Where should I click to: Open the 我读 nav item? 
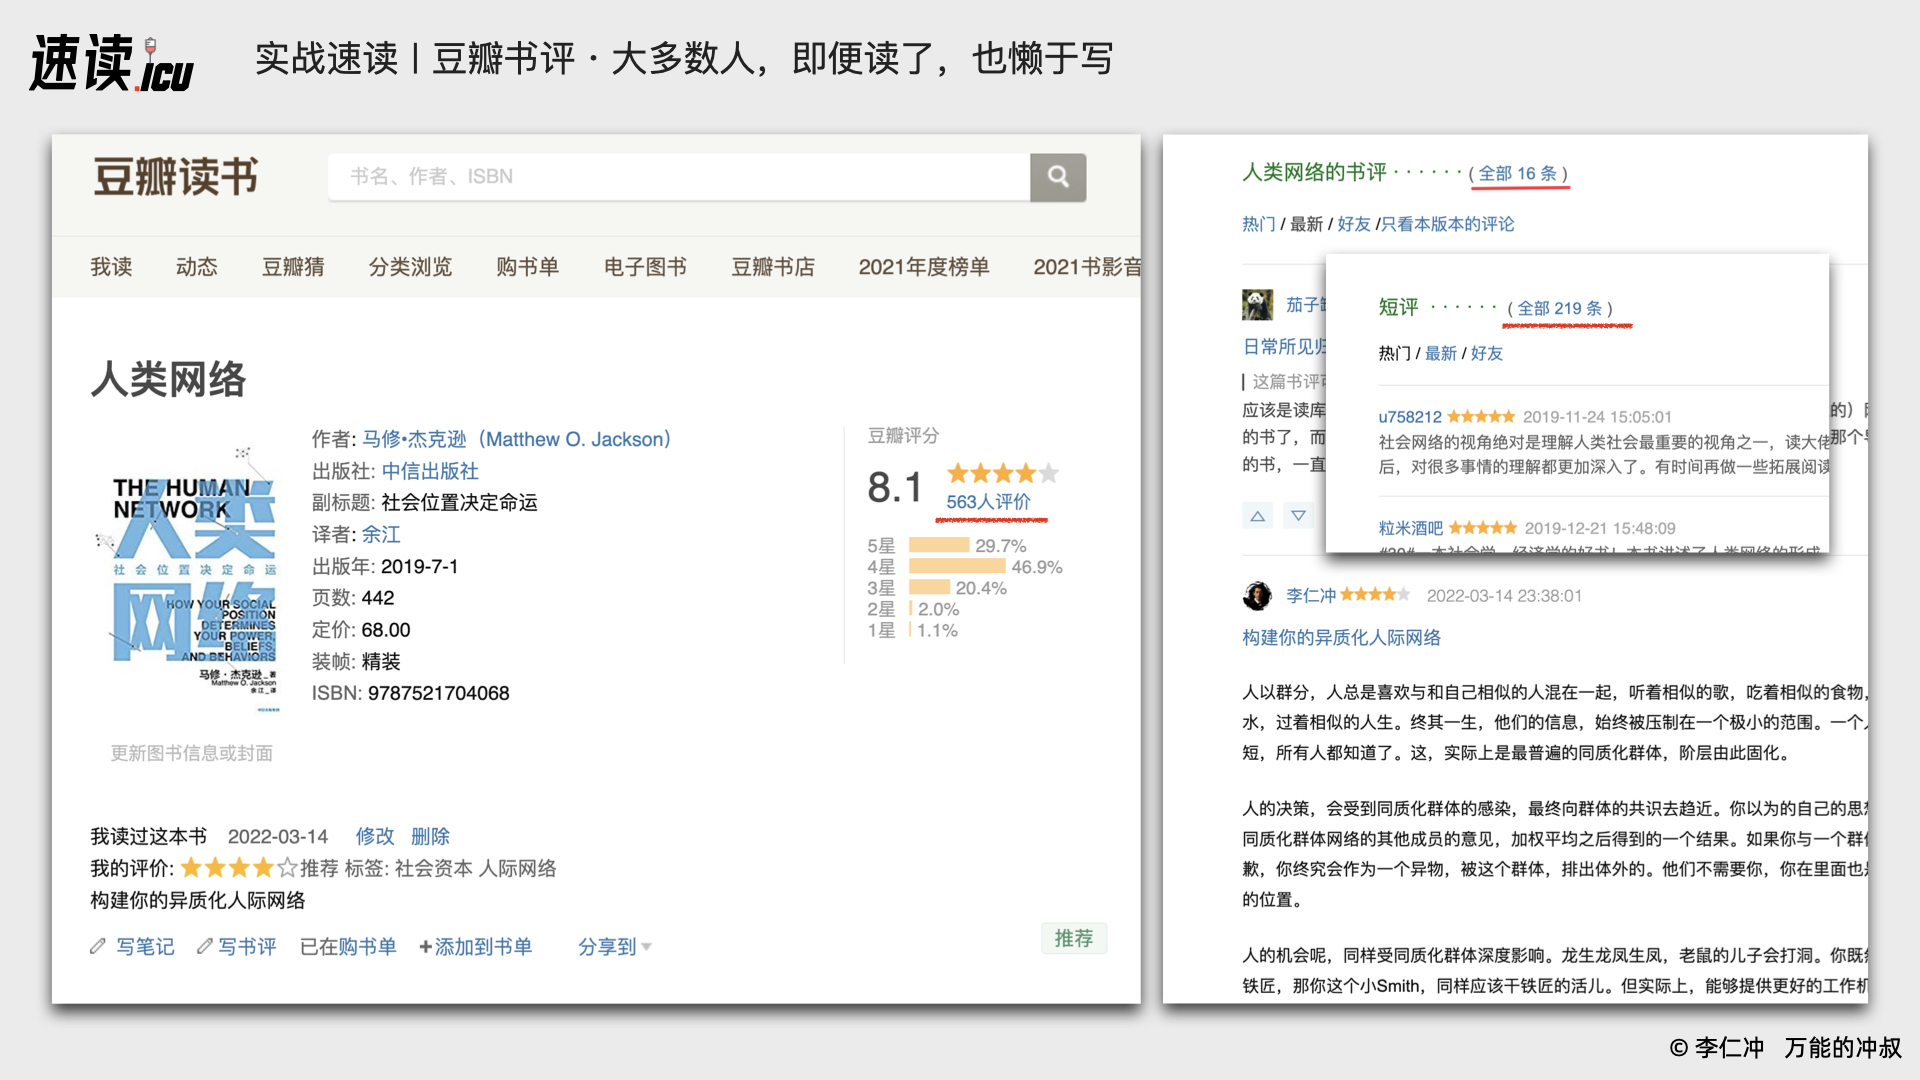pyautogui.click(x=111, y=267)
